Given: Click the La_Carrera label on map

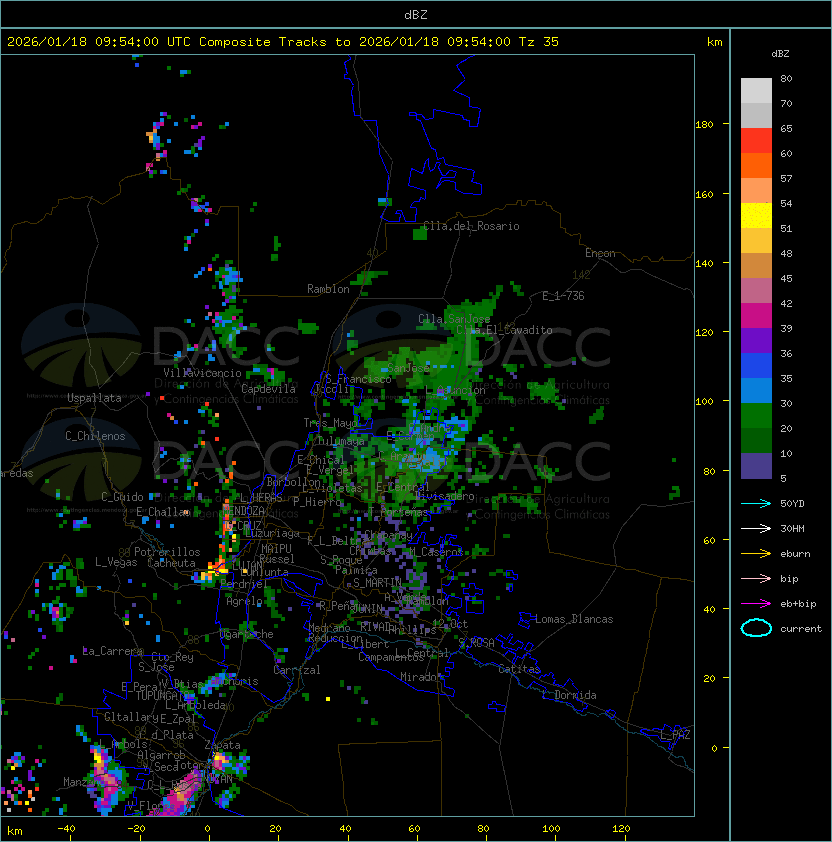Looking at the screenshot, I should tap(113, 651).
